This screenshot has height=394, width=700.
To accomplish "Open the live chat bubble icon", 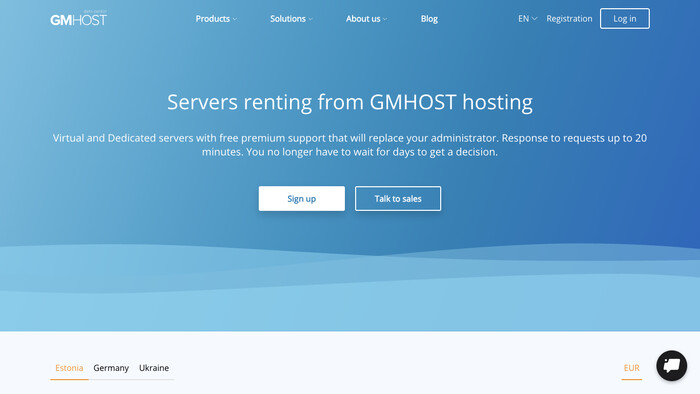I will coord(671,366).
